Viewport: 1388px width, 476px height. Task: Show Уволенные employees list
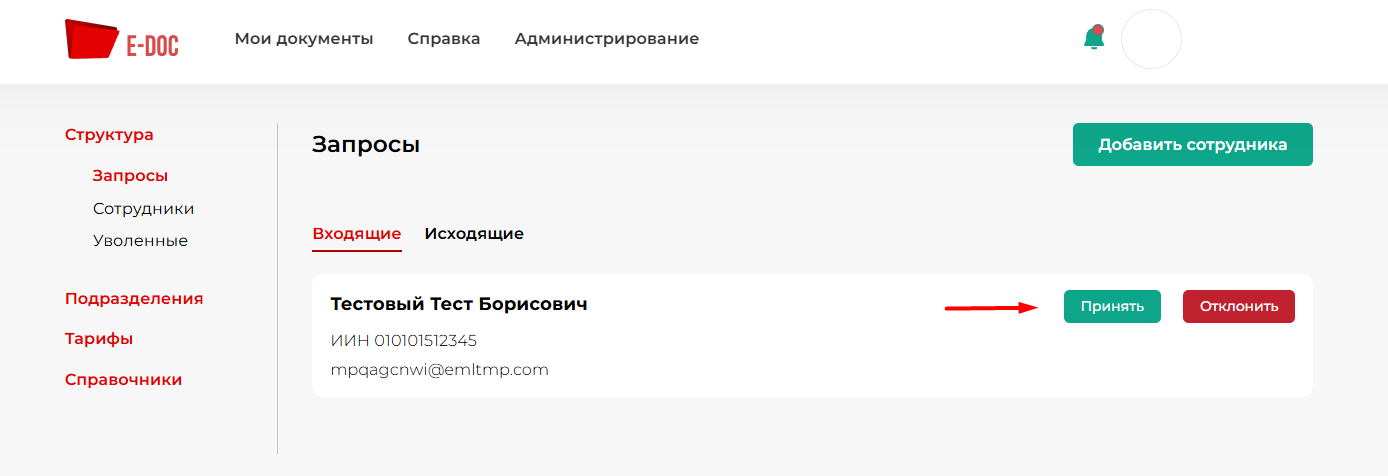pyautogui.click(x=140, y=241)
